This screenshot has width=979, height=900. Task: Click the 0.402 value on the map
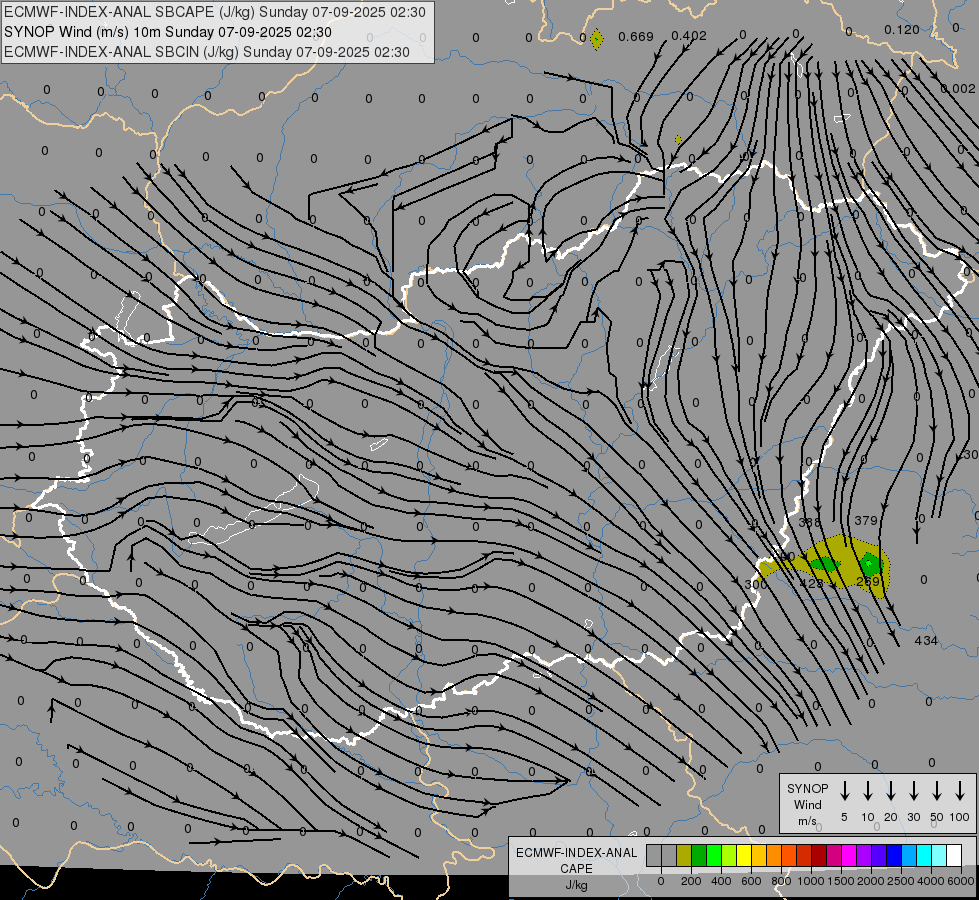coord(689,36)
